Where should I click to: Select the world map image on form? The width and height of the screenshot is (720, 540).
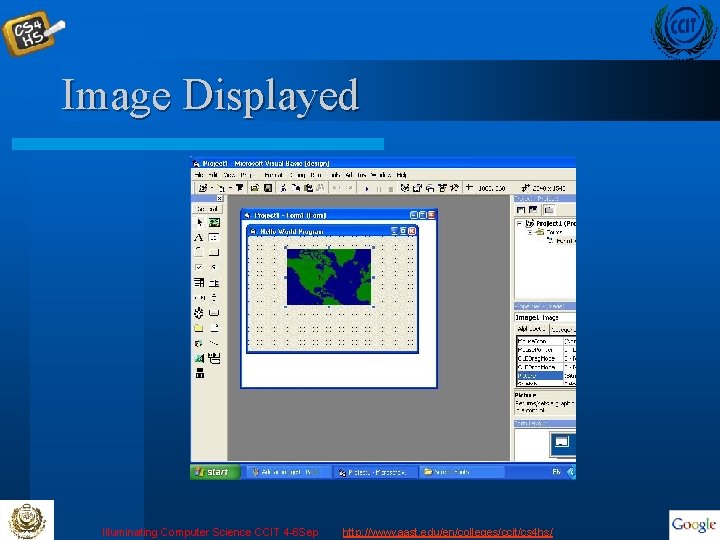click(x=329, y=277)
